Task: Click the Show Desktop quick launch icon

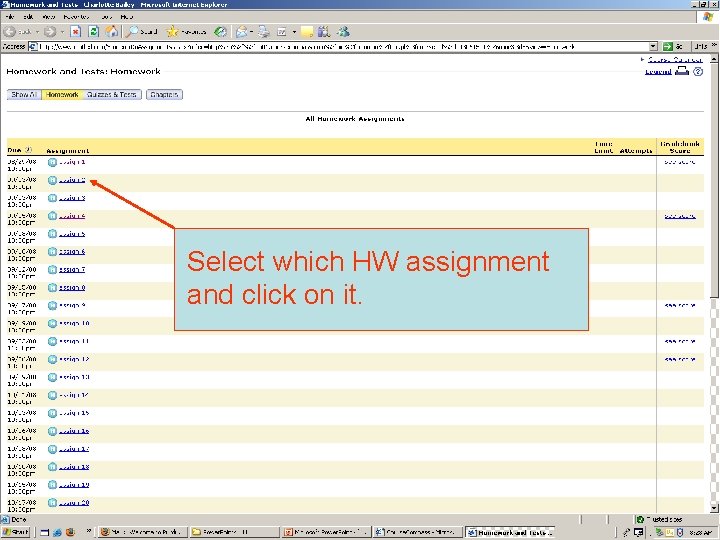Action: coord(45,532)
